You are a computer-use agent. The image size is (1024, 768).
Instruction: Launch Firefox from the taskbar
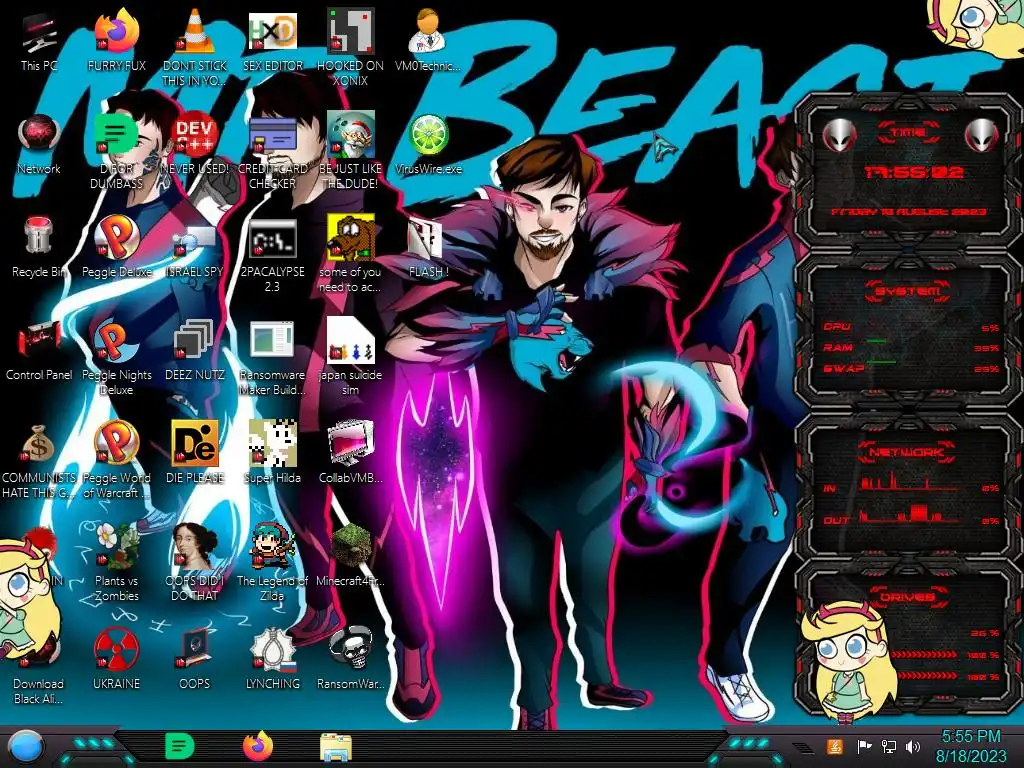click(258, 746)
